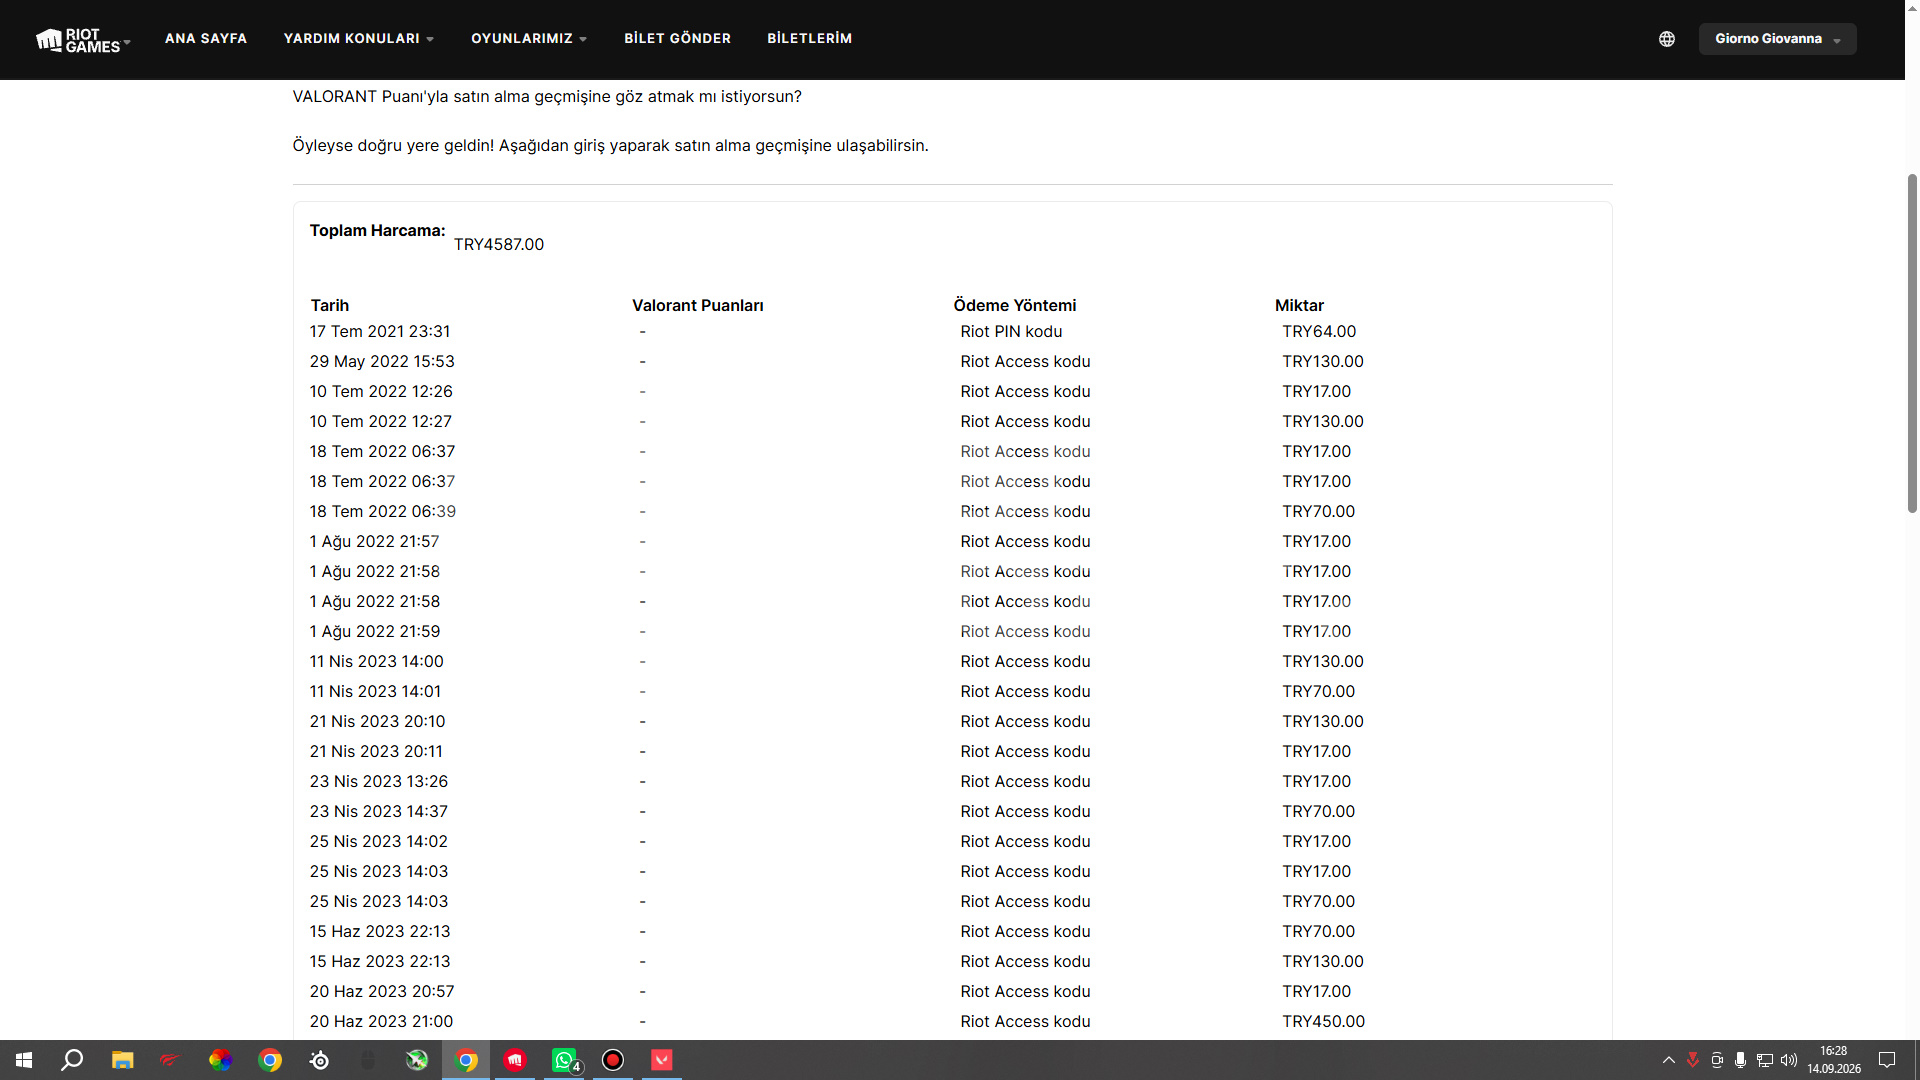Open the Riot Client taskbar icon
Image resolution: width=1920 pixels, height=1080 pixels.
[515, 1060]
